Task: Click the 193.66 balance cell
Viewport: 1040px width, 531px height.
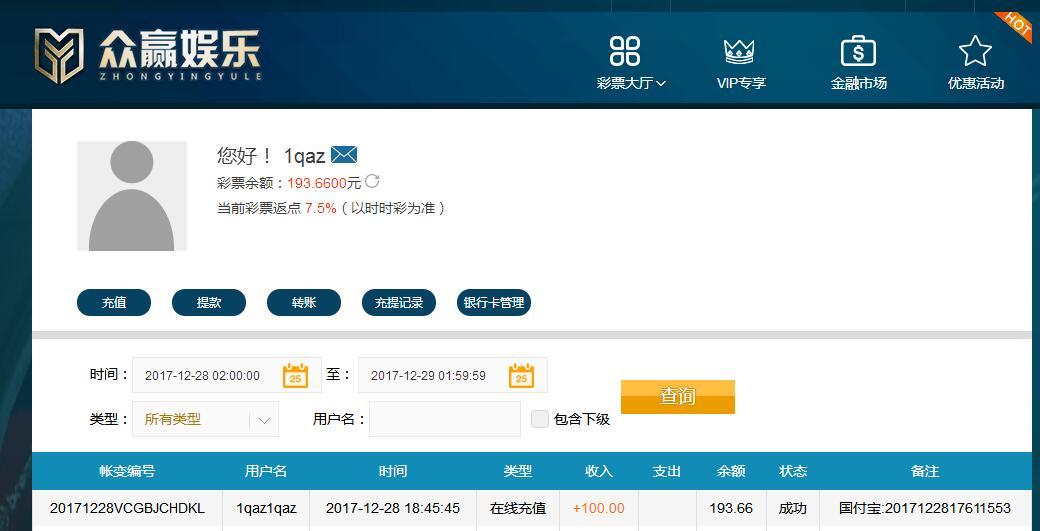Action: pos(731,508)
